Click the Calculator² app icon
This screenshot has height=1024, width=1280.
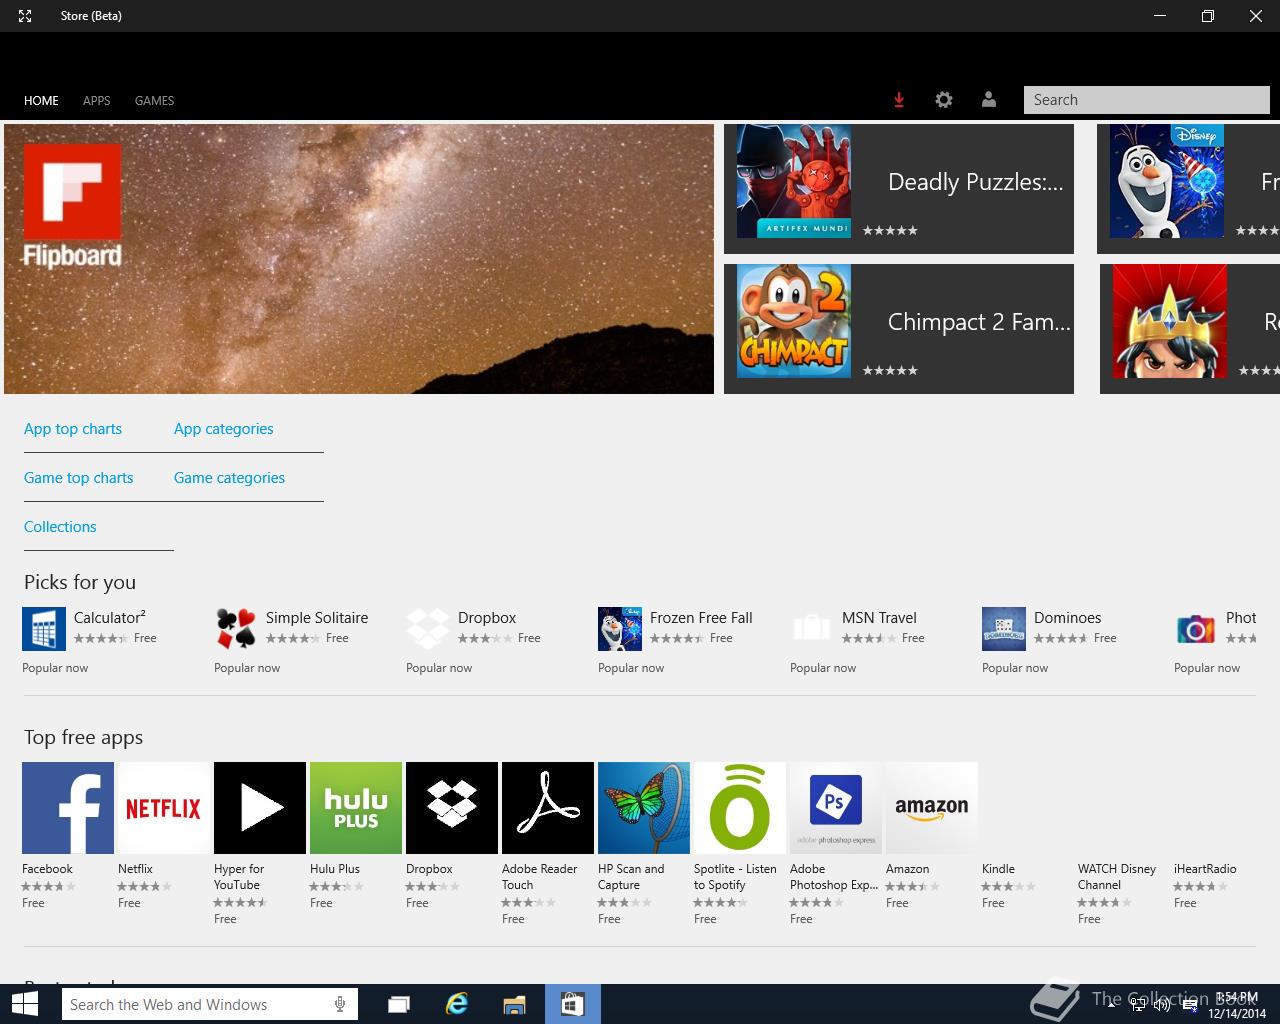pyautogui.click(x=44, y=629)
